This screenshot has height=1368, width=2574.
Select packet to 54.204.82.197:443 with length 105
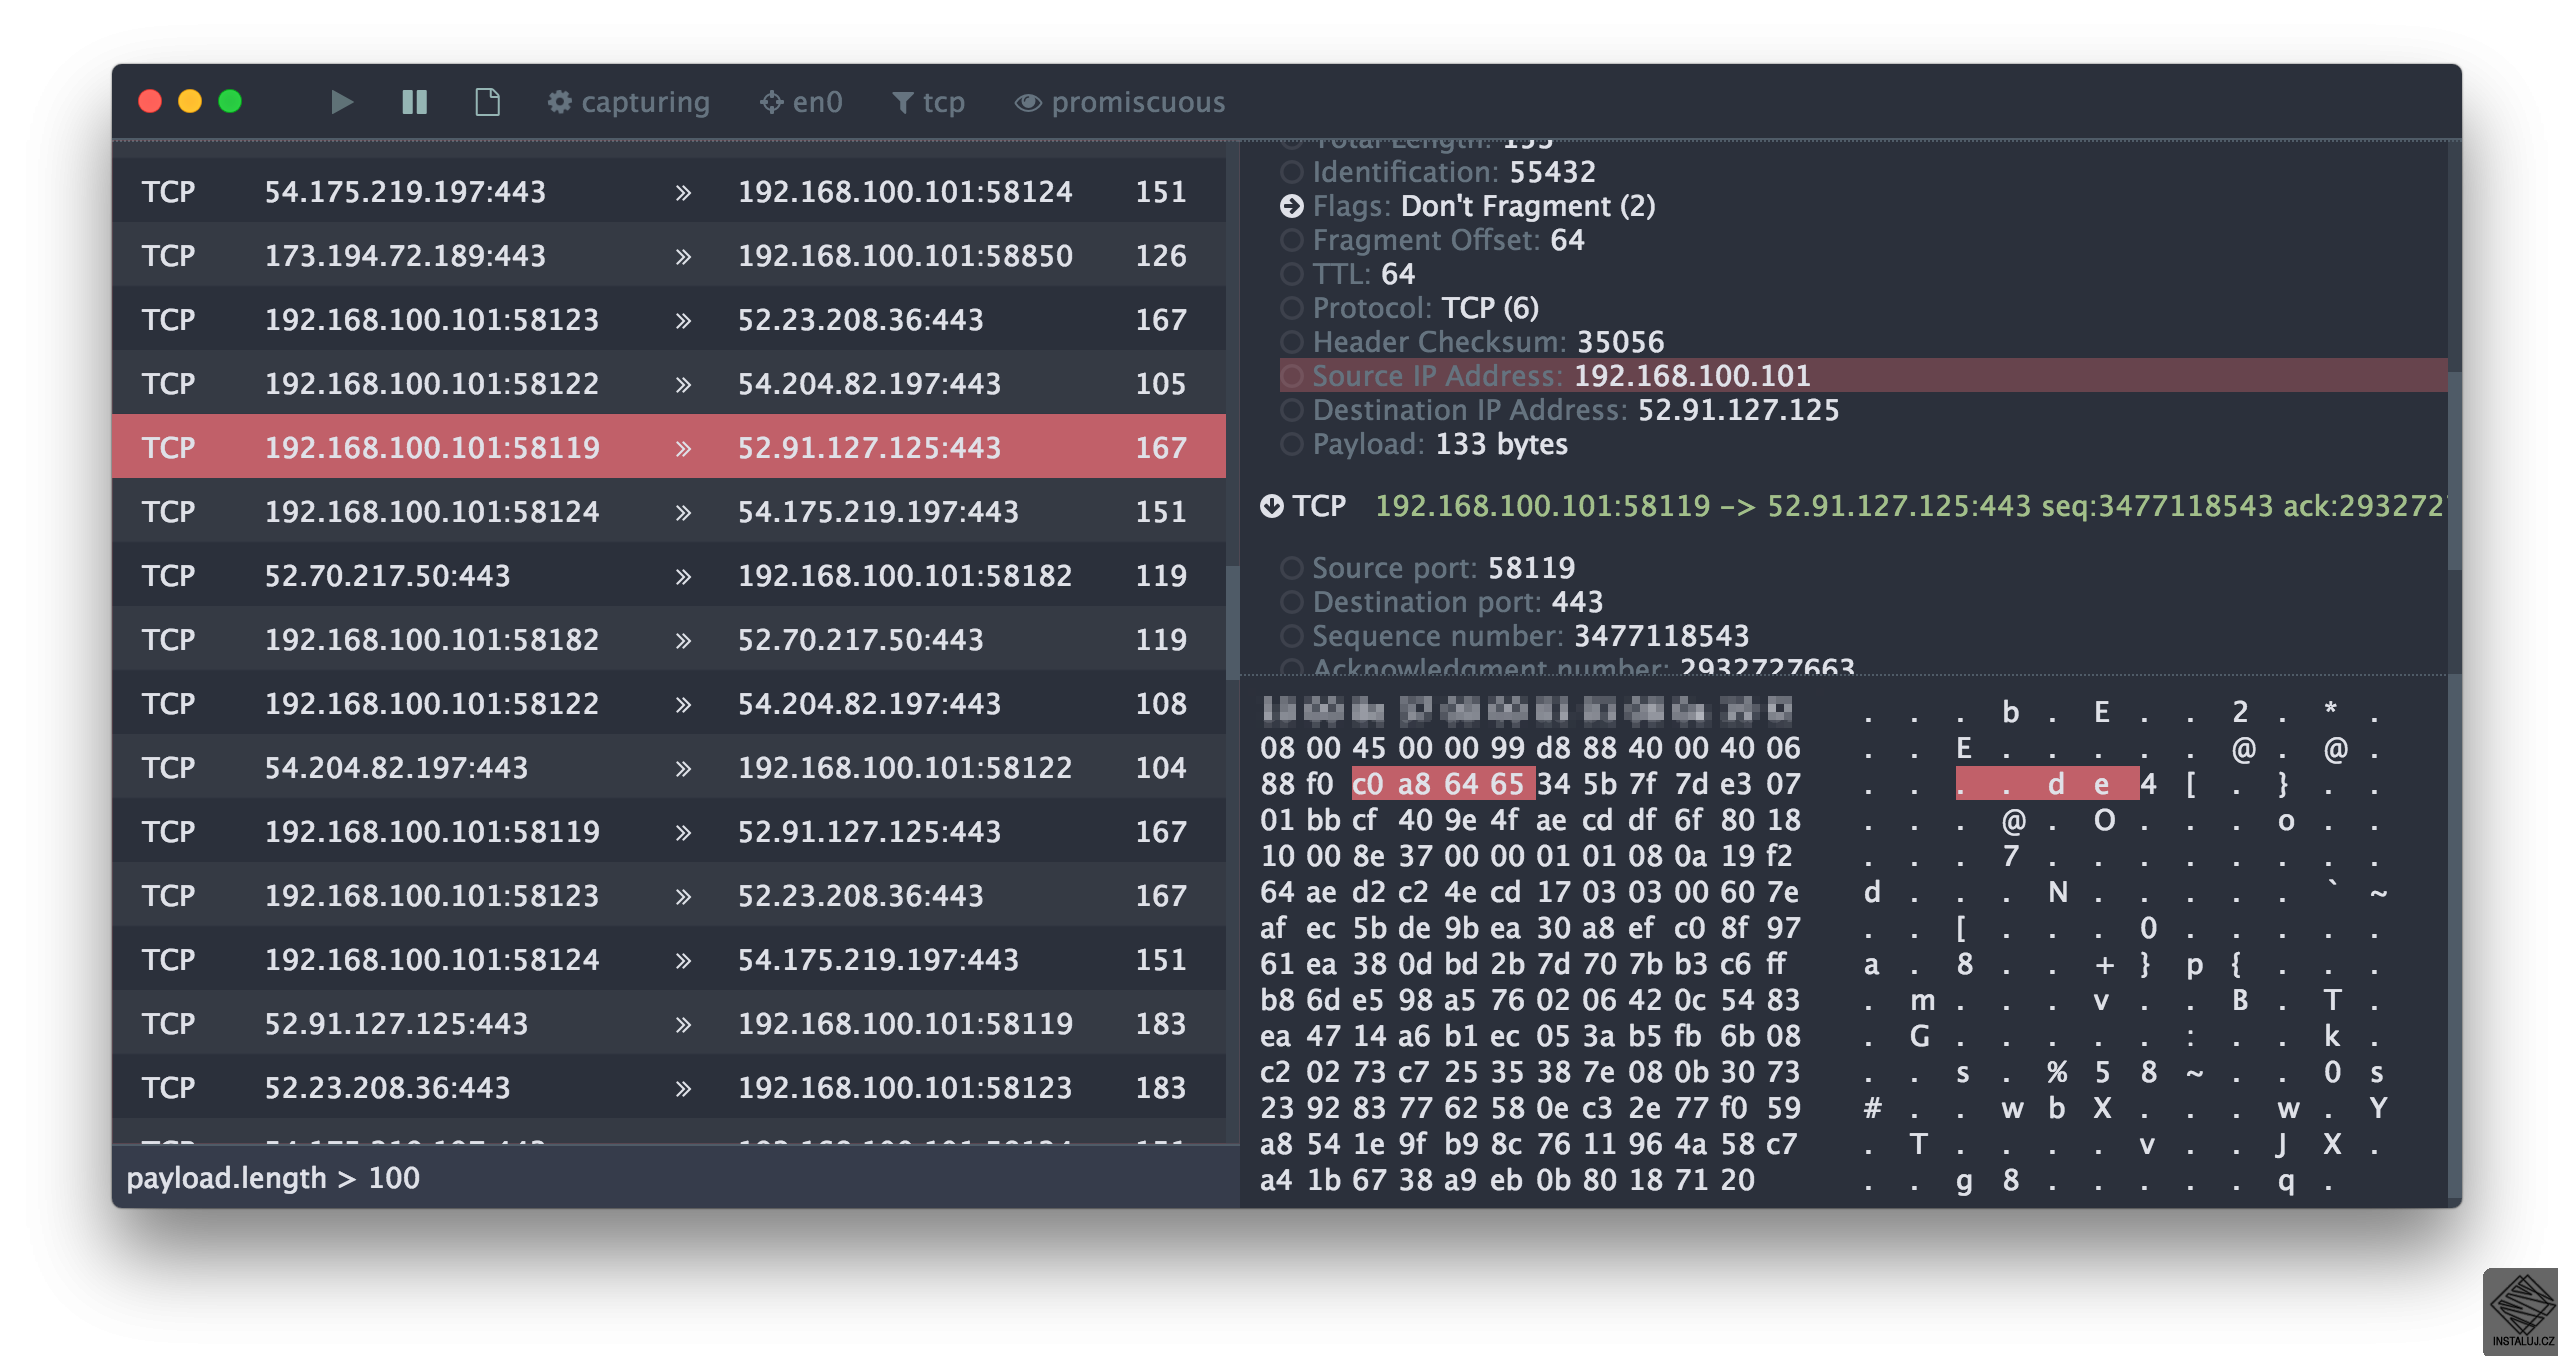(669, 384)
